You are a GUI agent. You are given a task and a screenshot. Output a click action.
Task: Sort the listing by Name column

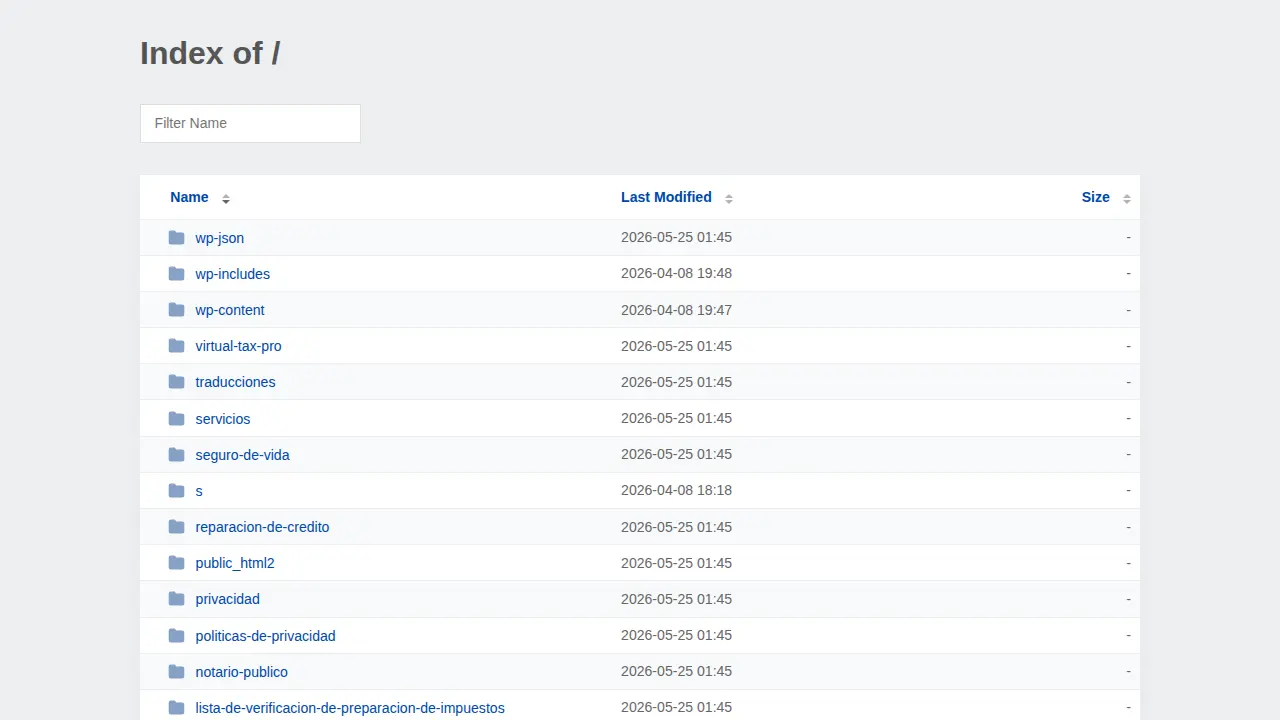coord(189,197)
